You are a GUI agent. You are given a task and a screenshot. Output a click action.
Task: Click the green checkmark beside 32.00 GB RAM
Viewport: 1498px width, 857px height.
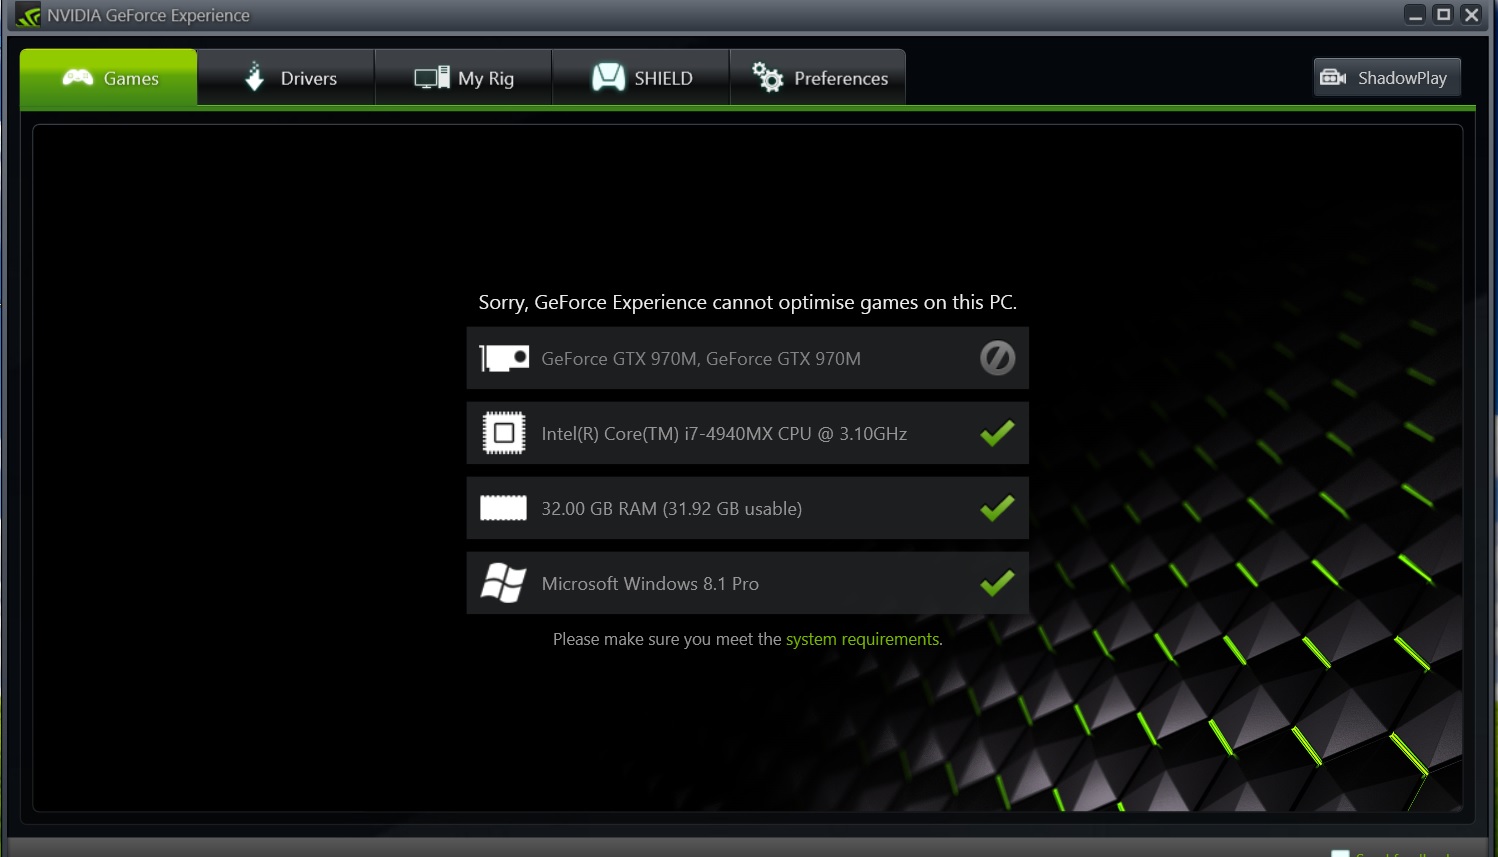[997, 508]
